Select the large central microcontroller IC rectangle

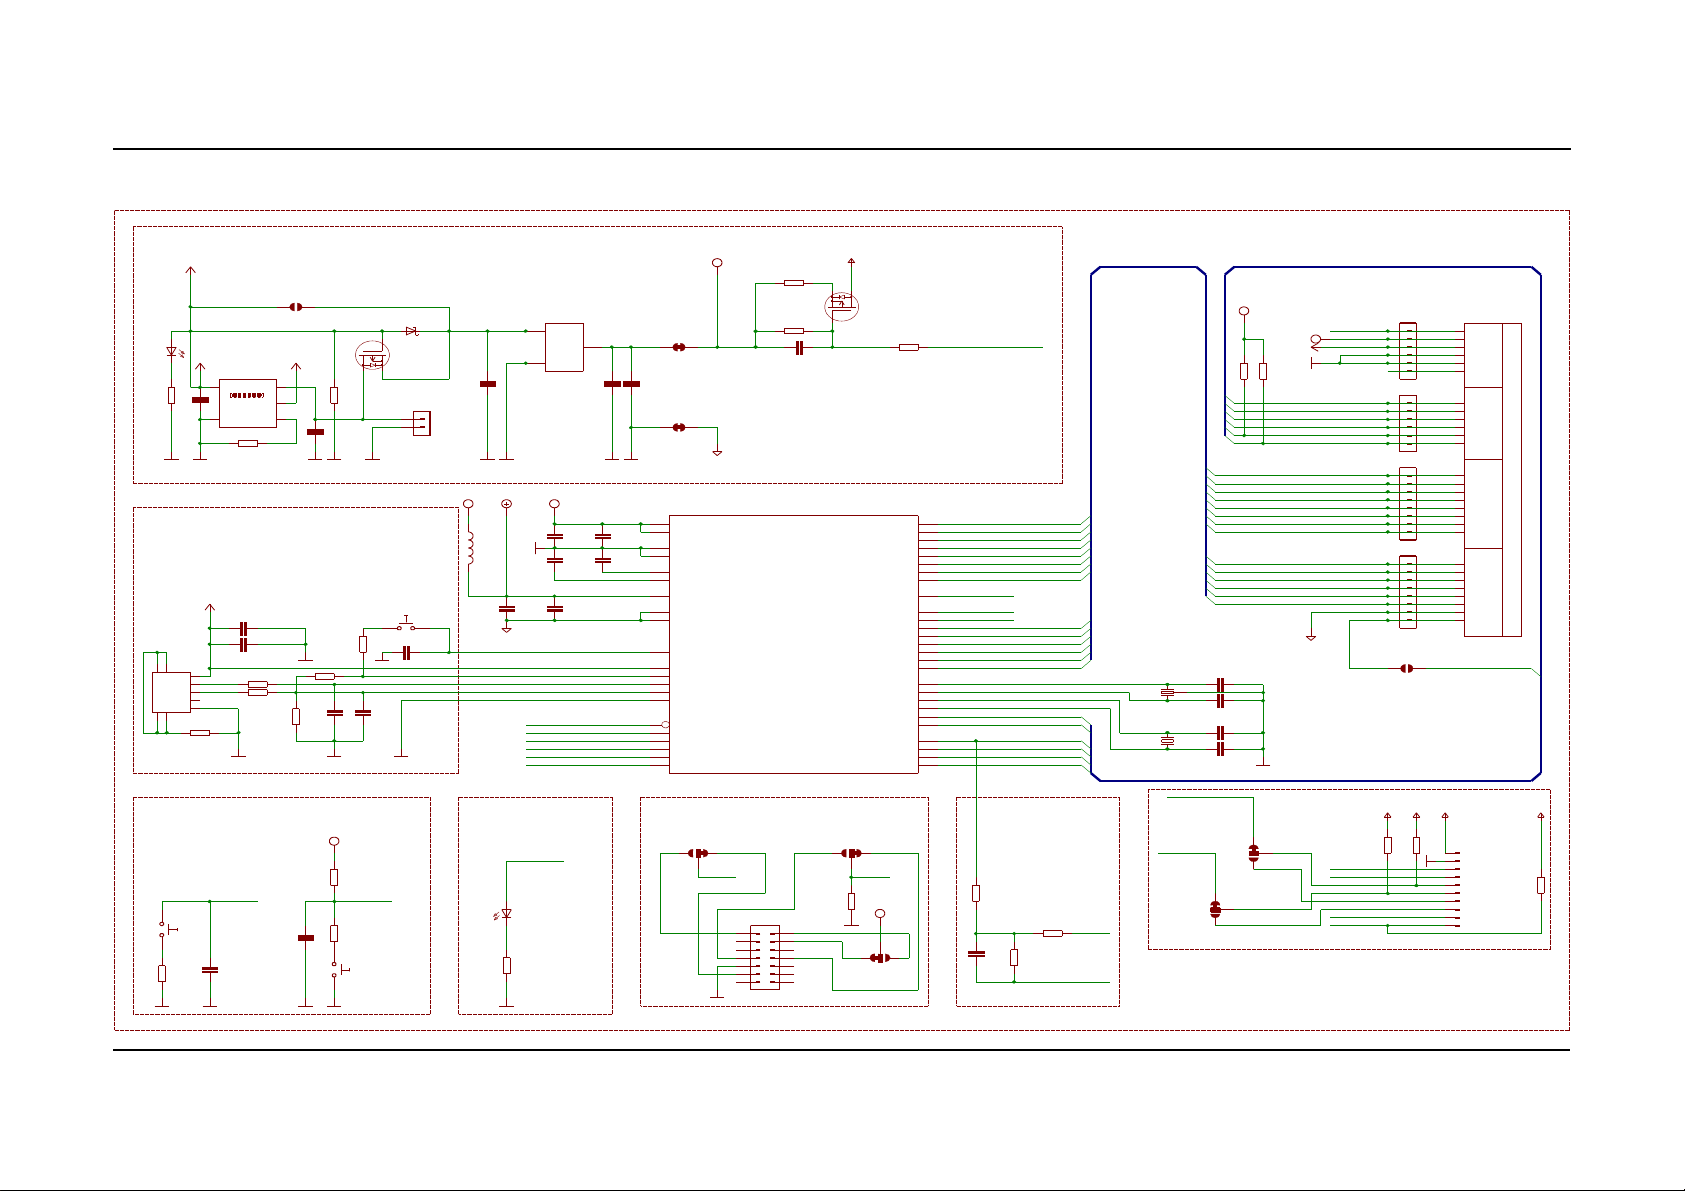793,644
